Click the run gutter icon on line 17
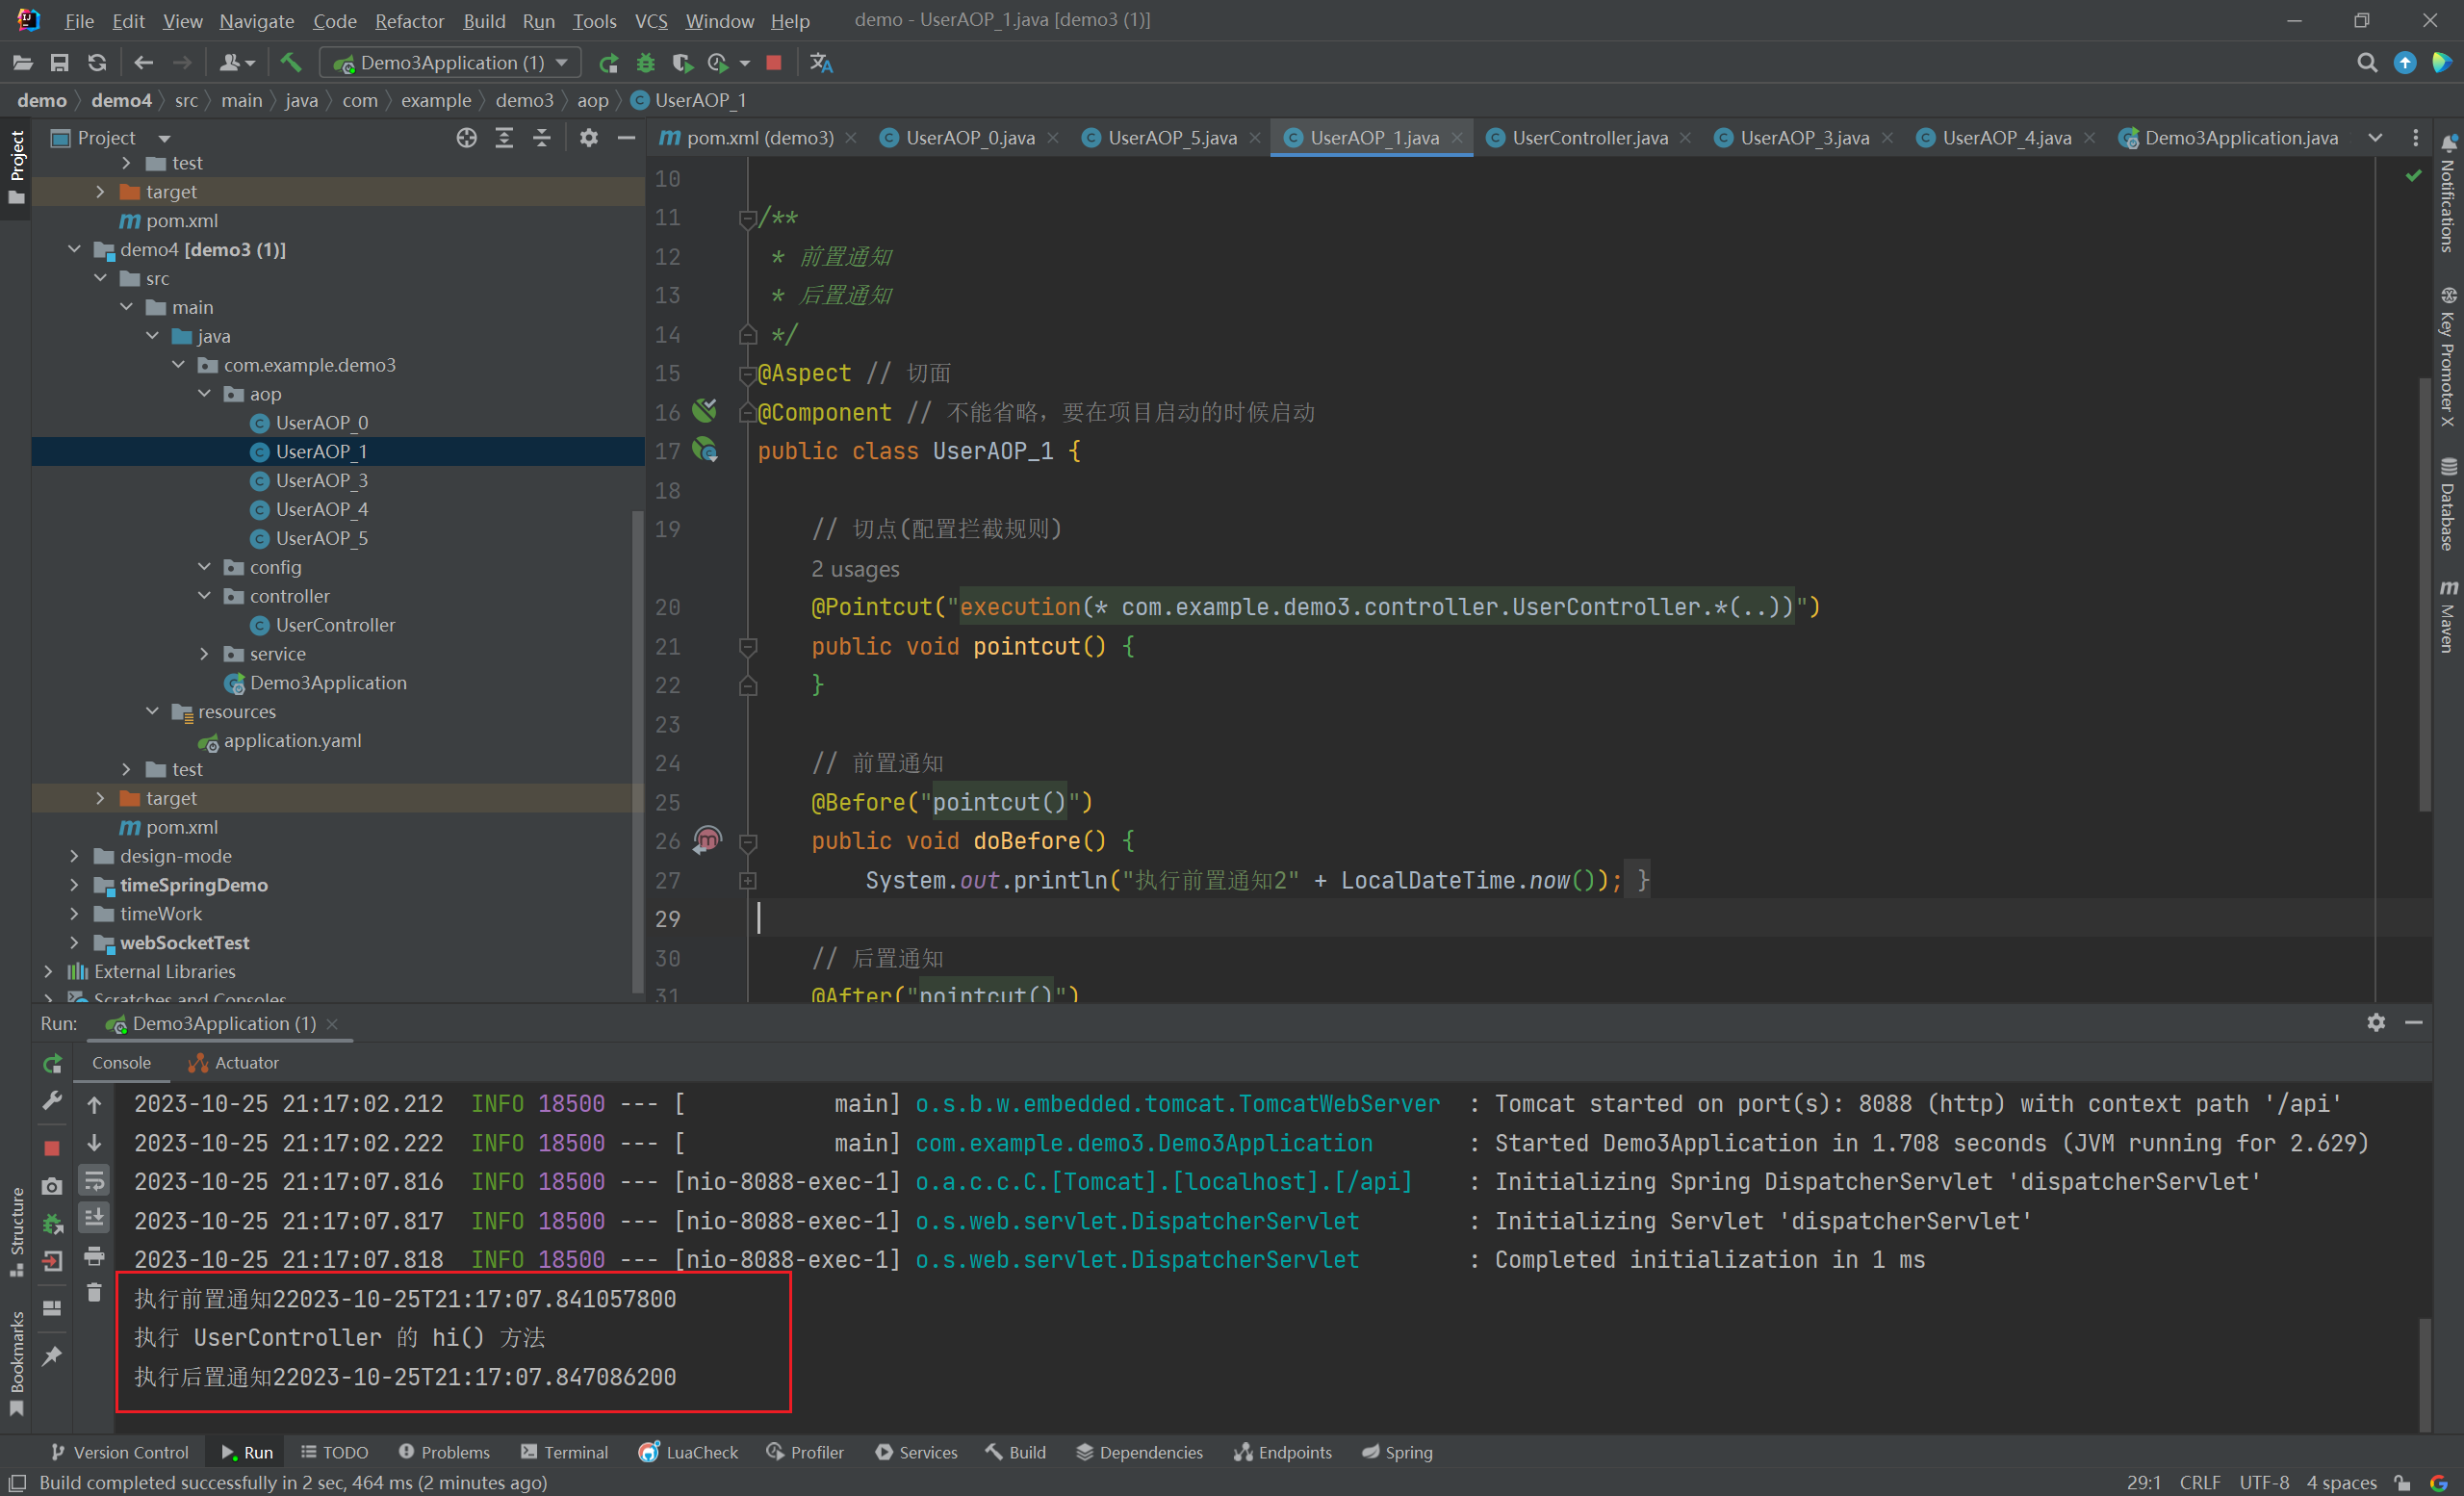Screen dimensions: 2464x1496 [x=706, y=450]
